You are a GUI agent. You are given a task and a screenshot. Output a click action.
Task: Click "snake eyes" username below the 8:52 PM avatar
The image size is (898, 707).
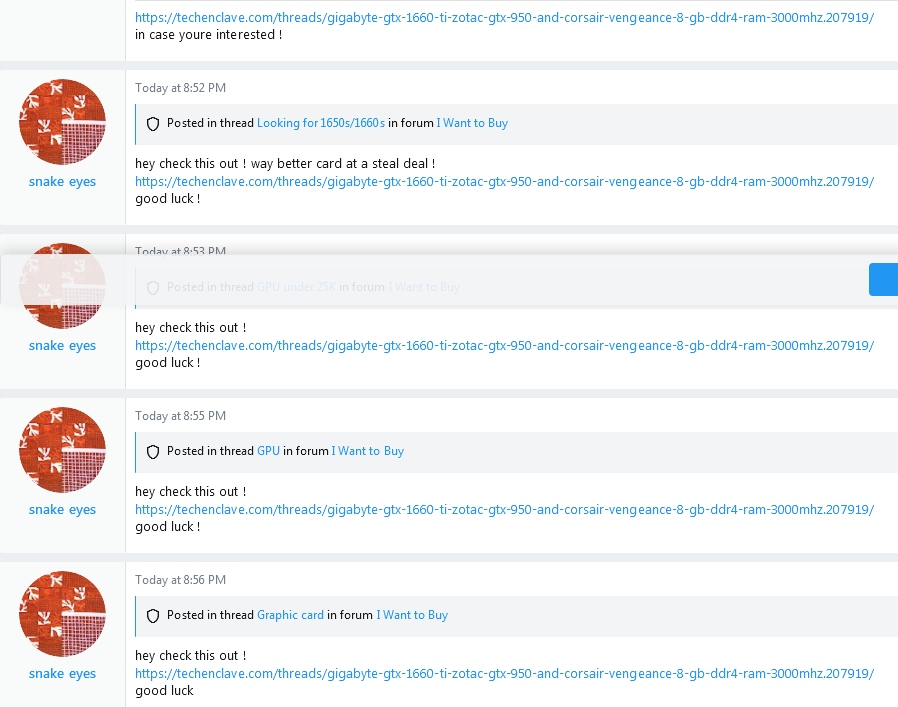point(62,182)
